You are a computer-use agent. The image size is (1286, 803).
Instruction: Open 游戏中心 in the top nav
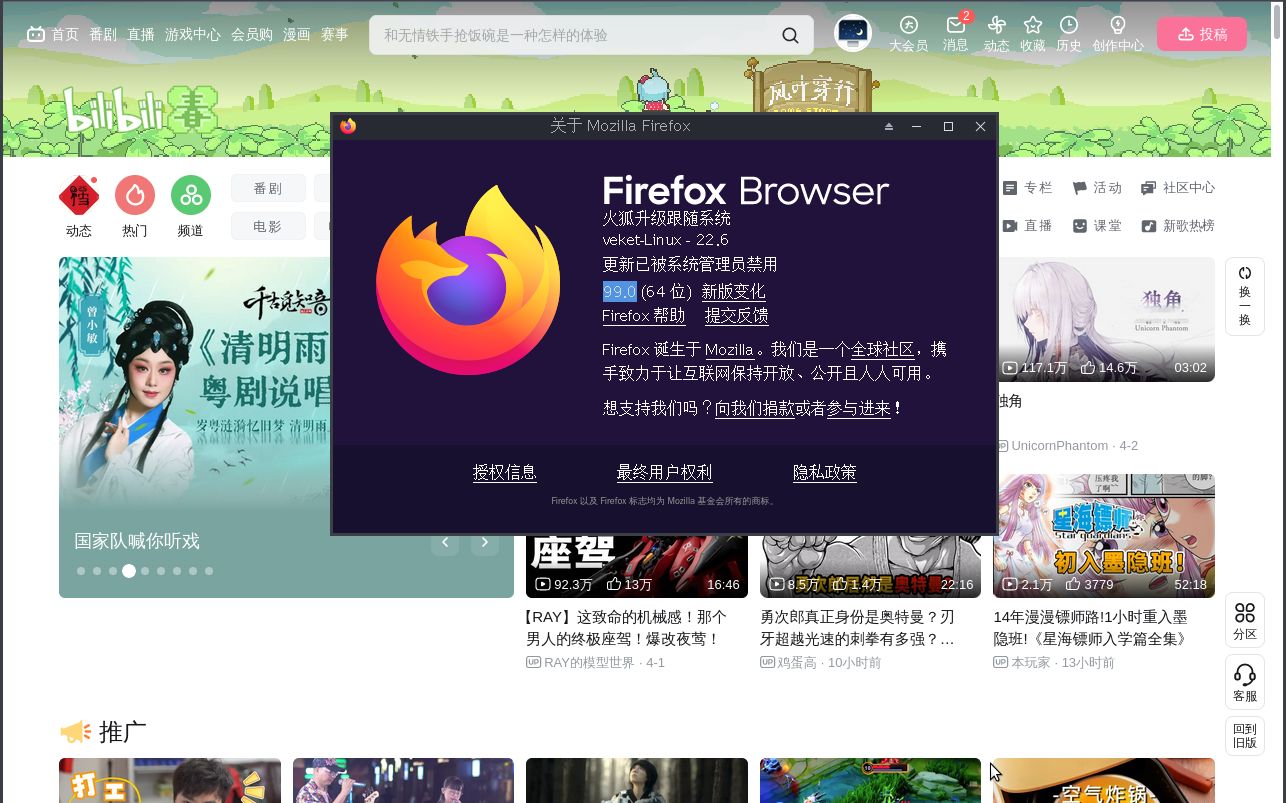pyautogui.click(x=193, y=34)
